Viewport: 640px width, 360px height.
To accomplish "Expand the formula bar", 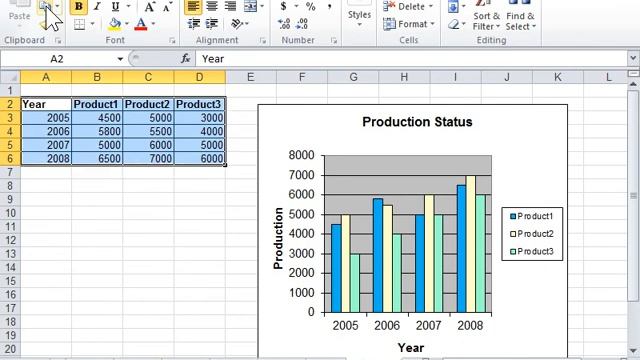I will (x=633, y=59).
